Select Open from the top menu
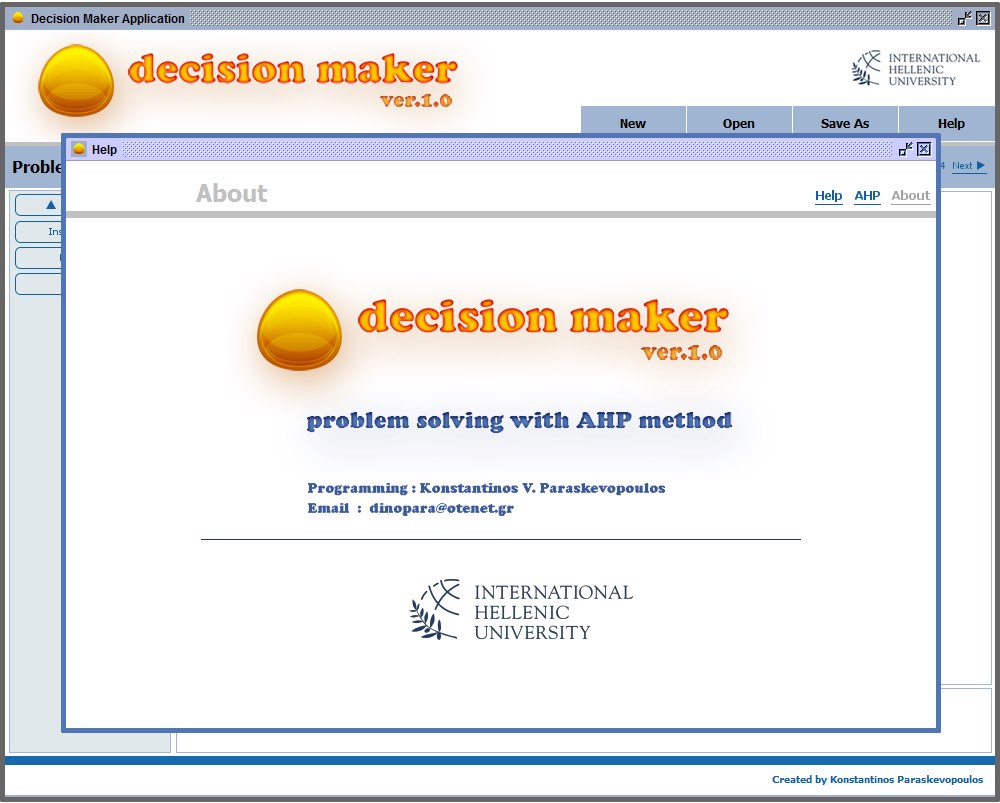This screenshot has width=1000, height=803. tap(739, 123)
